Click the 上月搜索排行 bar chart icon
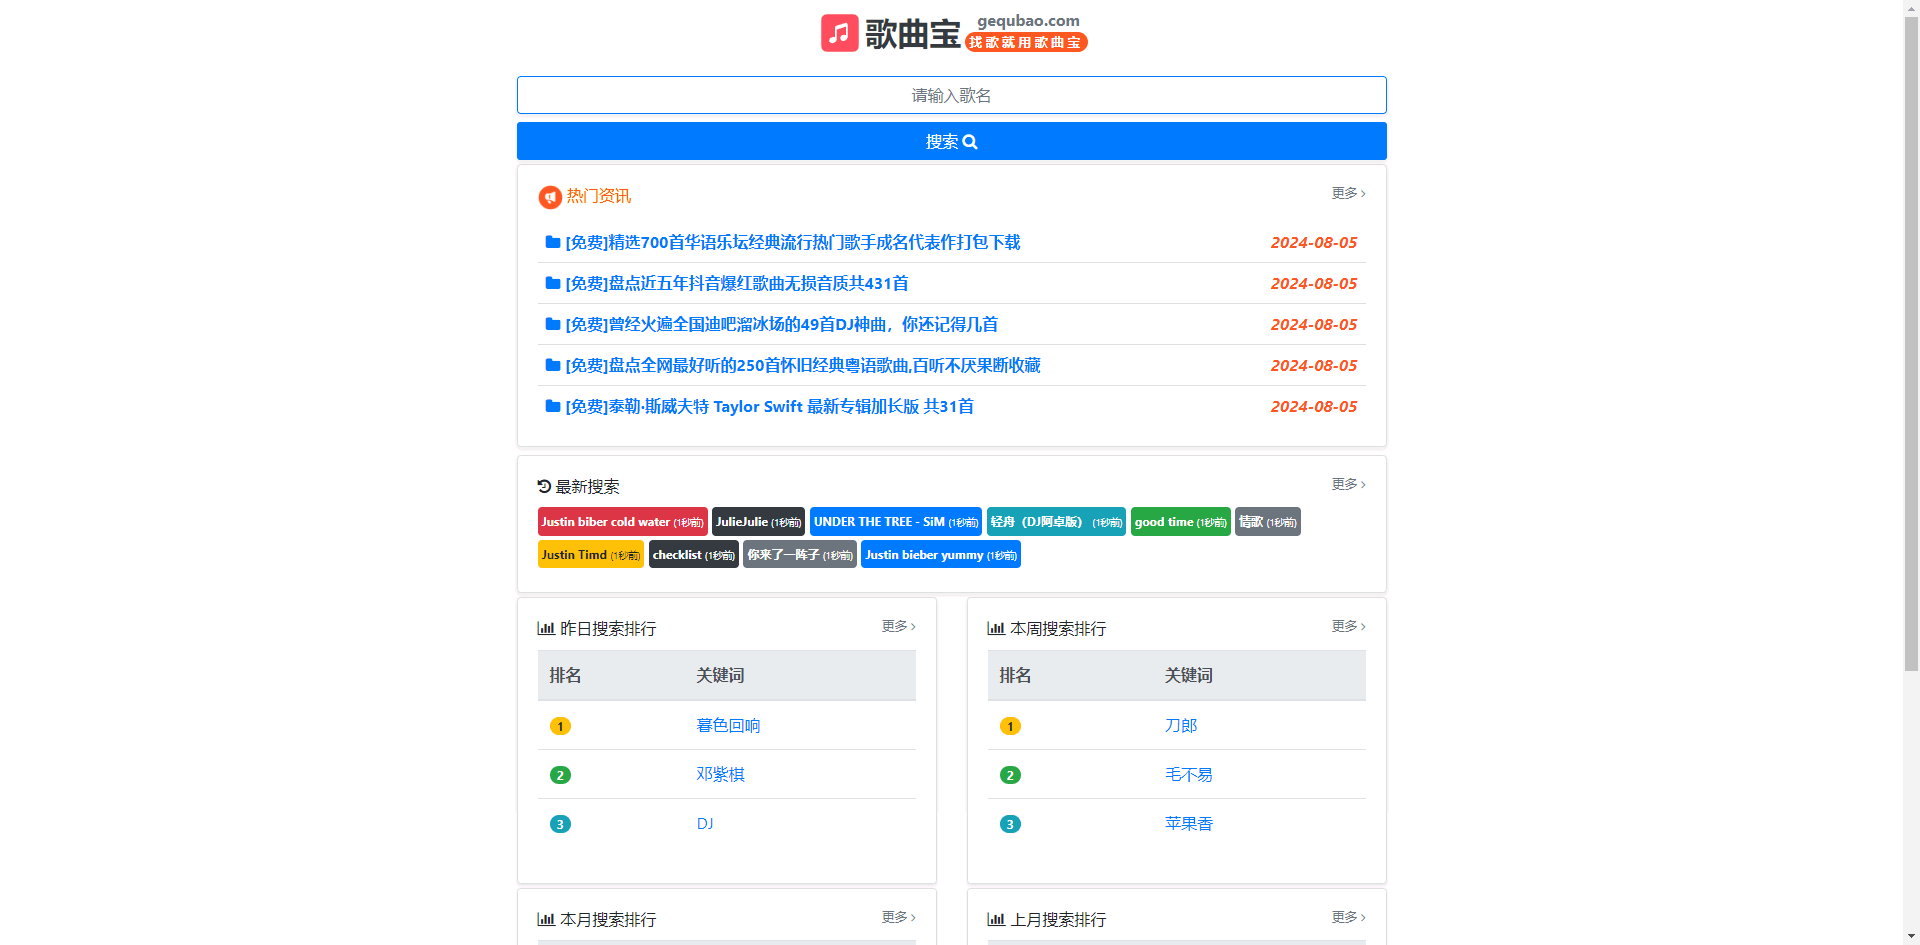Viewport: 1920px width, 945px height. point(996,919)
